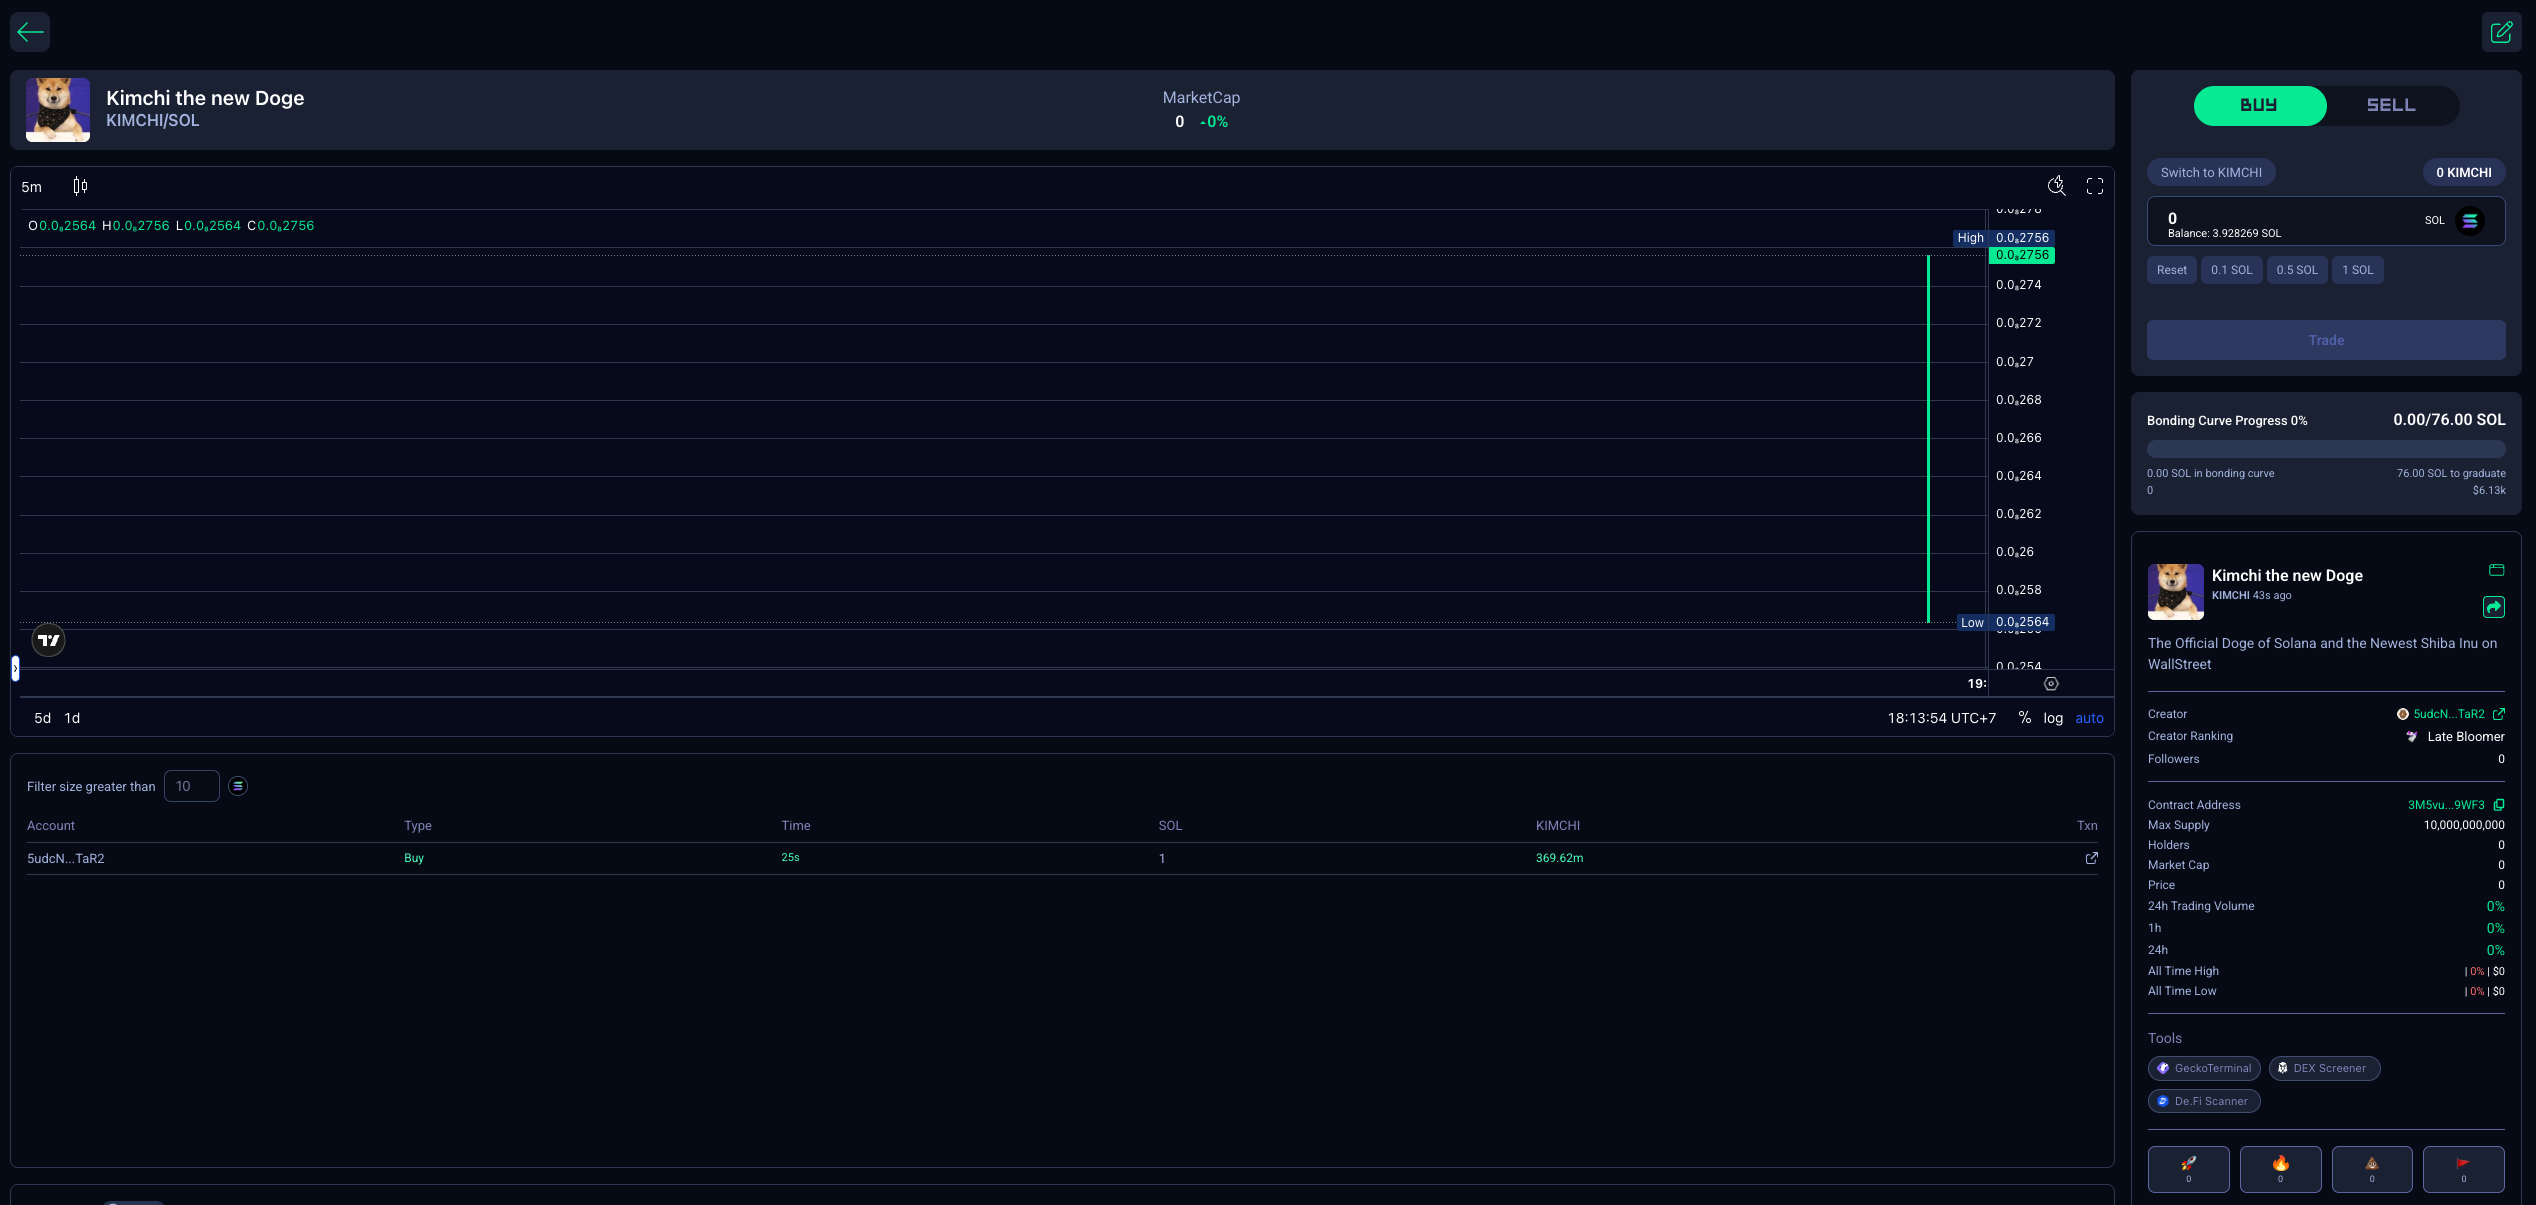
Task: Toggle the log scale option
Action: click(x=2053, y=718)
